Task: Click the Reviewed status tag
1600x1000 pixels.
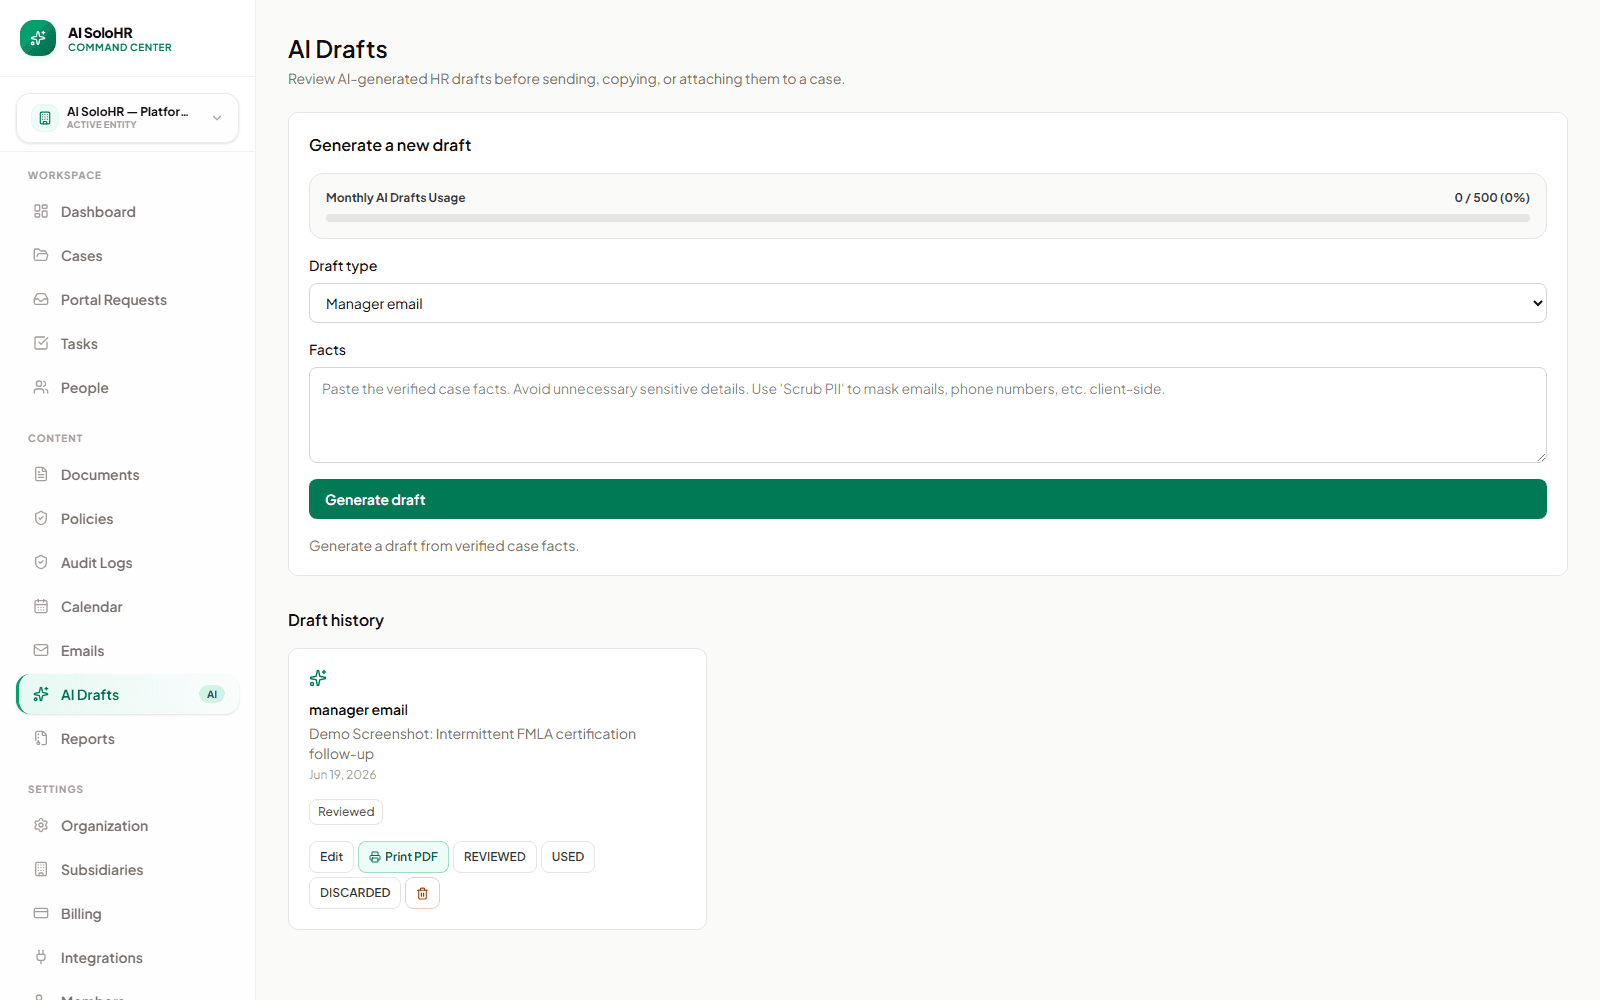Action: [x=346, y=812]
